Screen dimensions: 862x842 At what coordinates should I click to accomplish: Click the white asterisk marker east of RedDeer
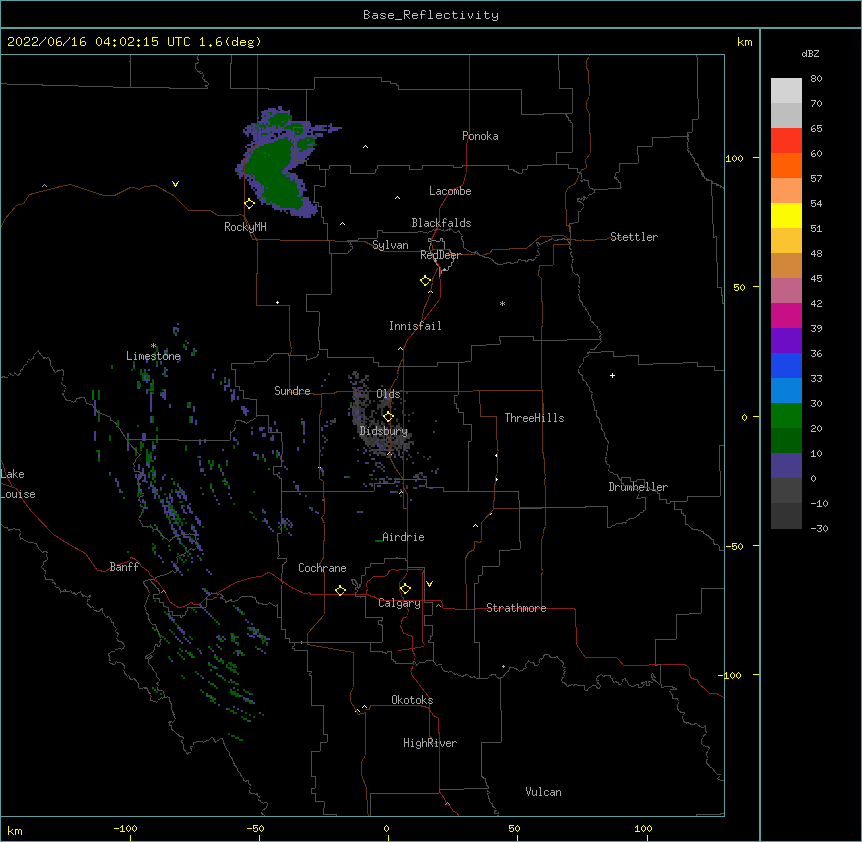click(x=502, y=303)
